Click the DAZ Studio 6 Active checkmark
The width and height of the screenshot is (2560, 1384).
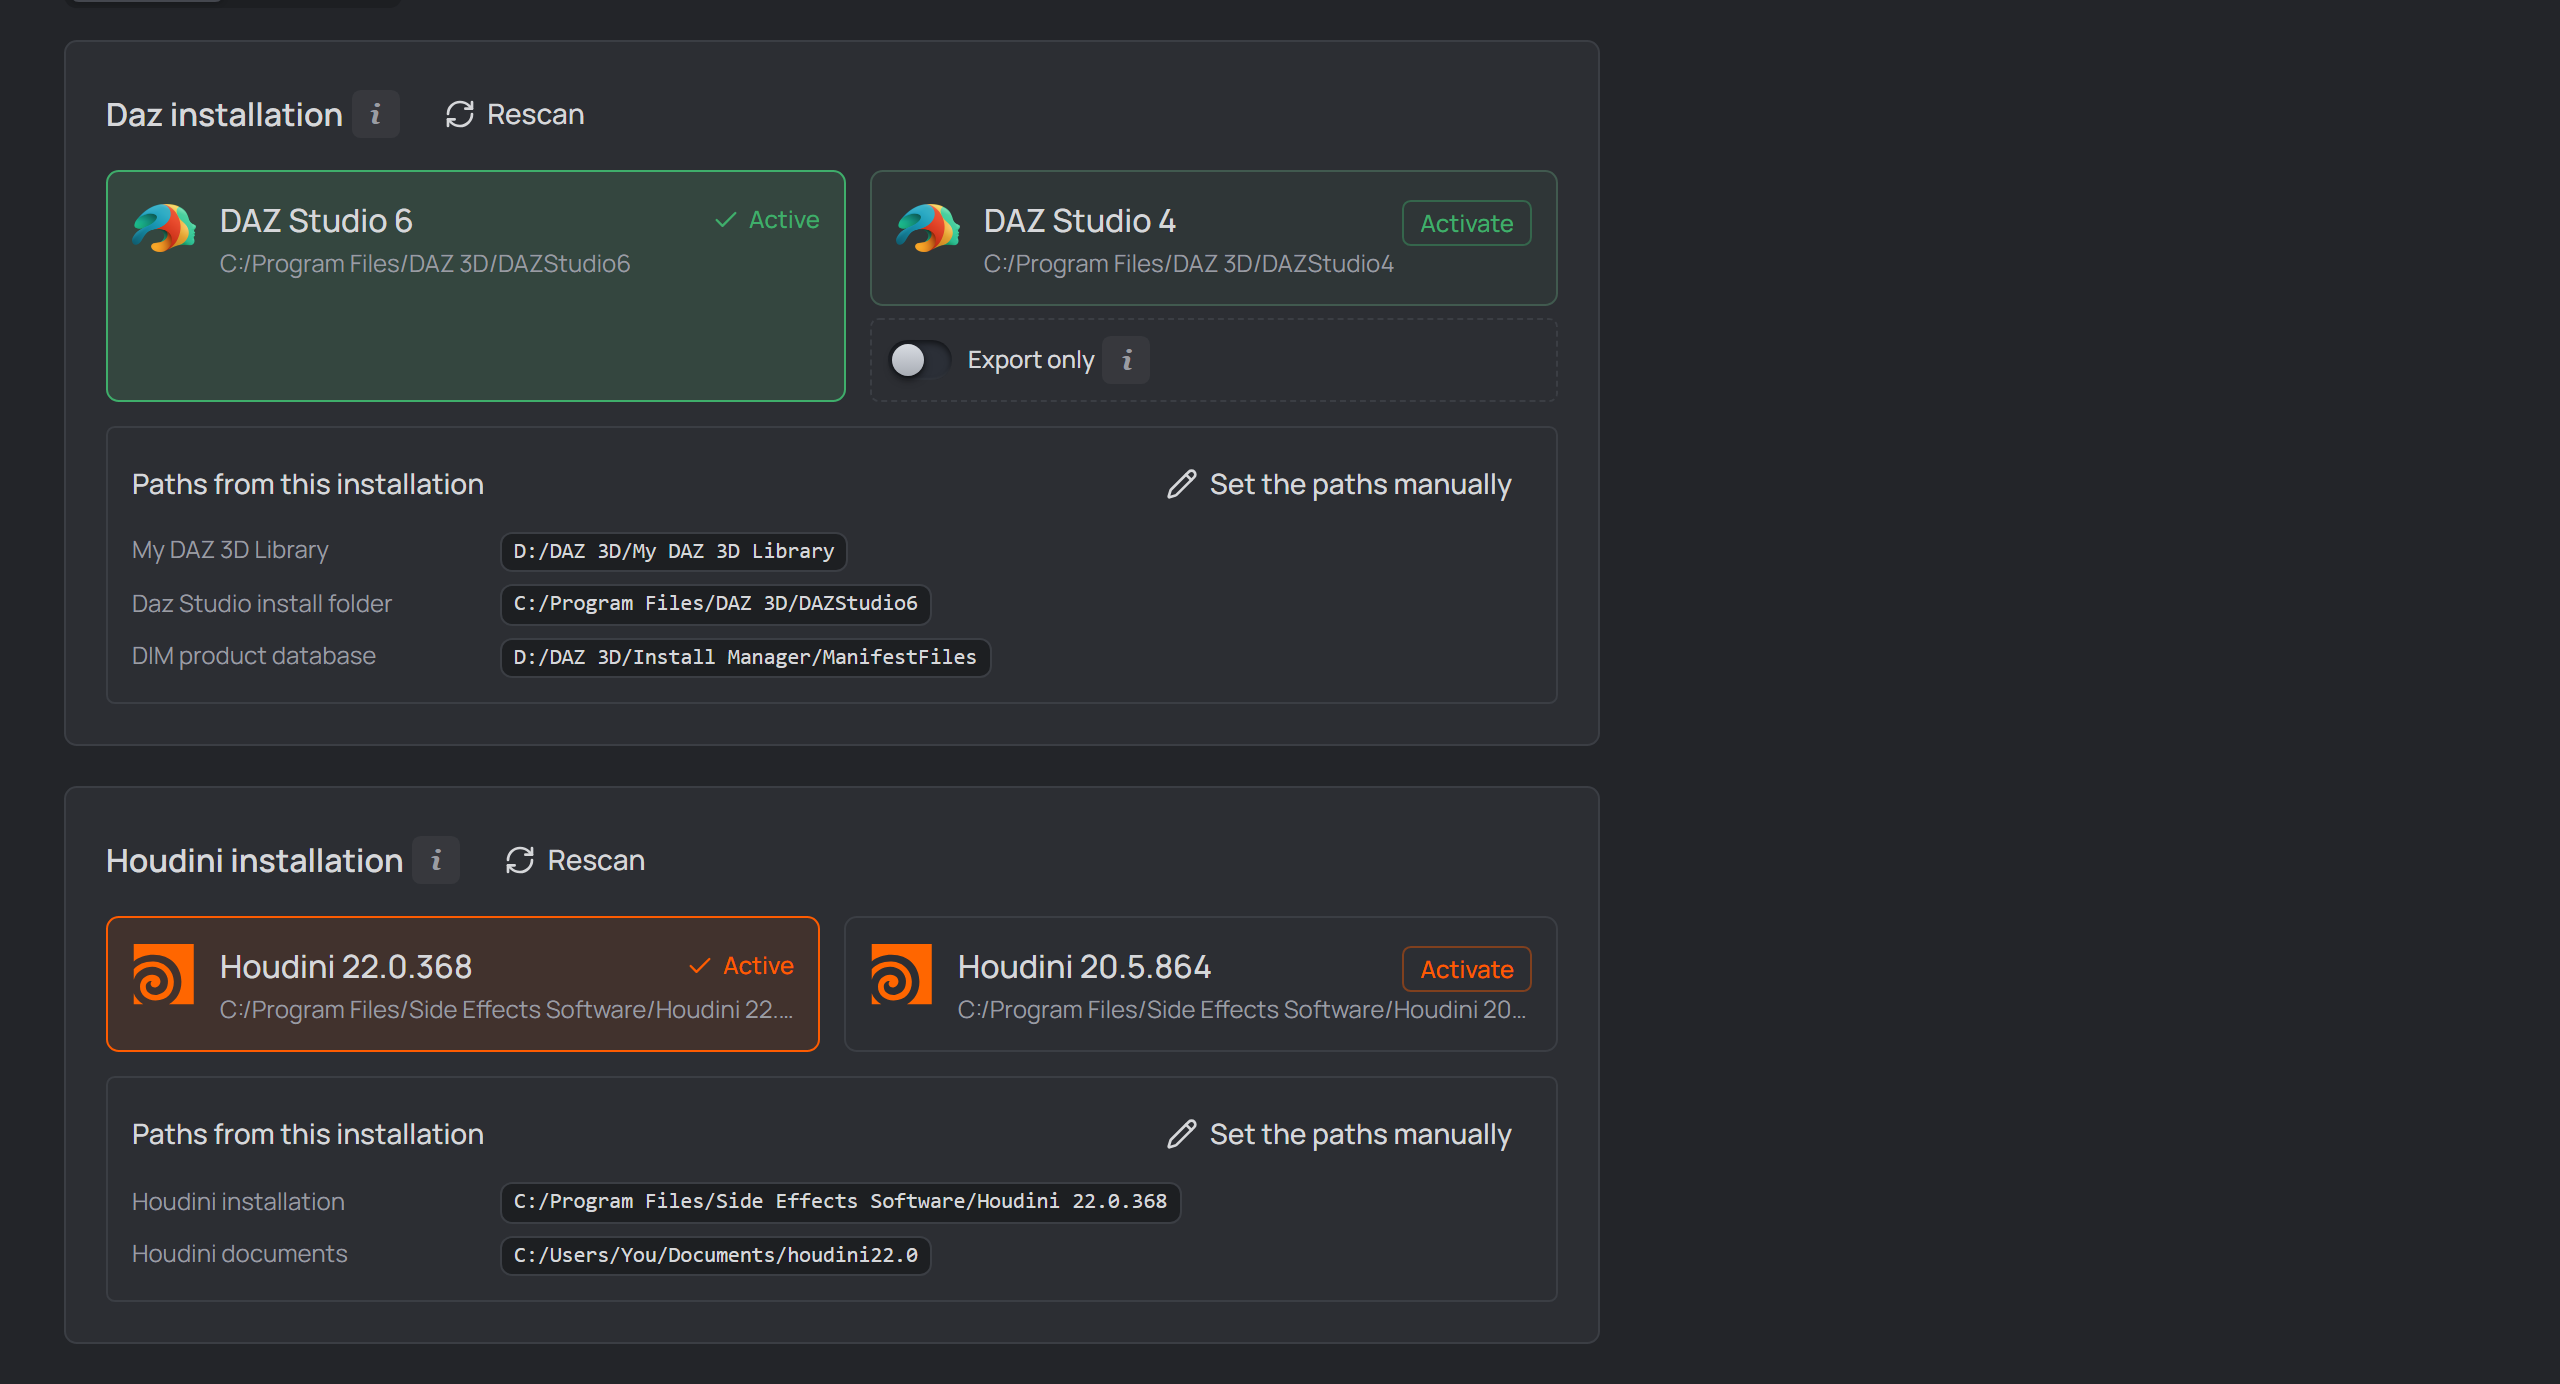(726, 220)
